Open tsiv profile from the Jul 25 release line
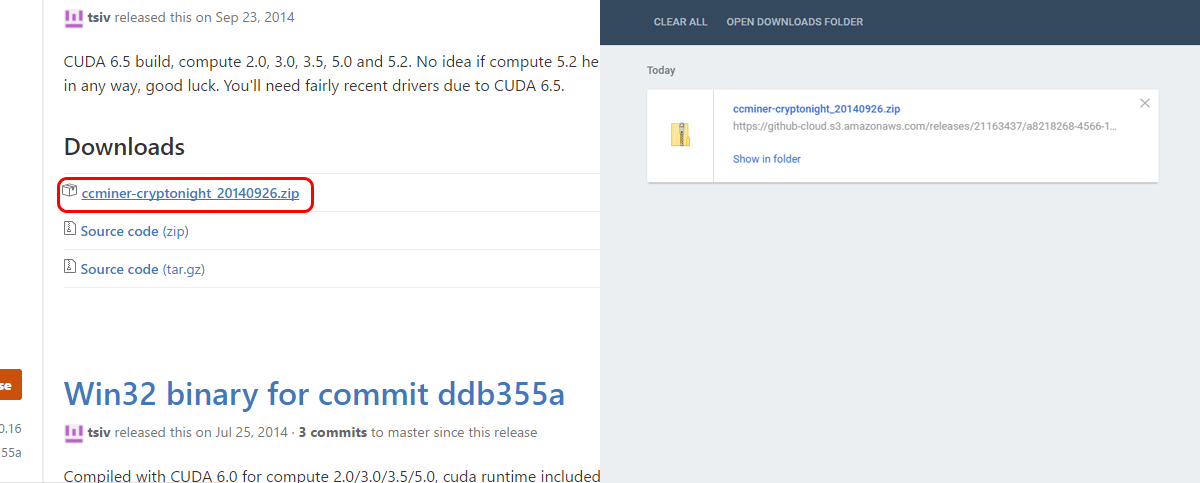This screenshot has width=1200, height=483. click(x=99, y=433)
